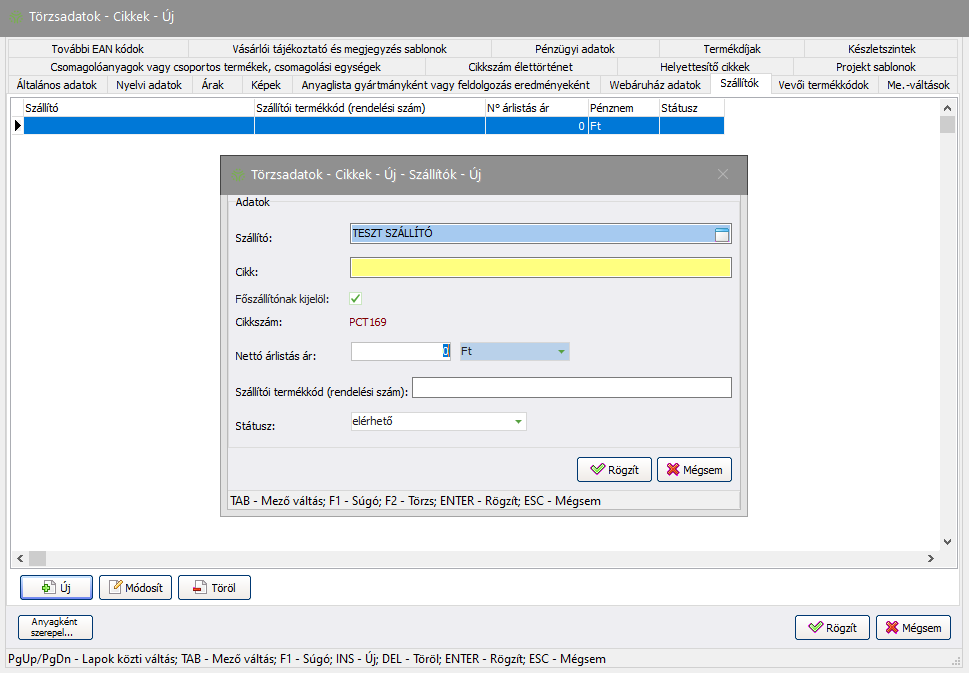The width and height of the screenshot is (969, 673).
Task: Confirm dialog with Rögzít checkmark button
Action: 614,469
